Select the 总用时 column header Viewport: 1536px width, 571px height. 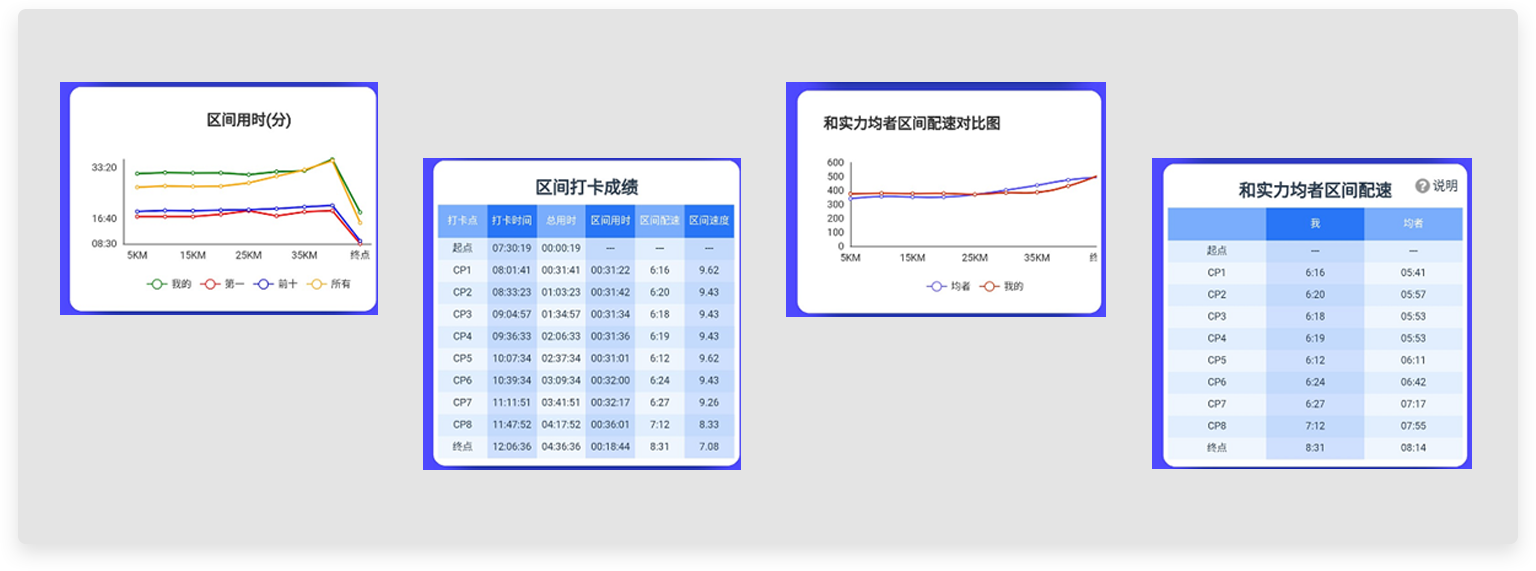tap(561, 221)
